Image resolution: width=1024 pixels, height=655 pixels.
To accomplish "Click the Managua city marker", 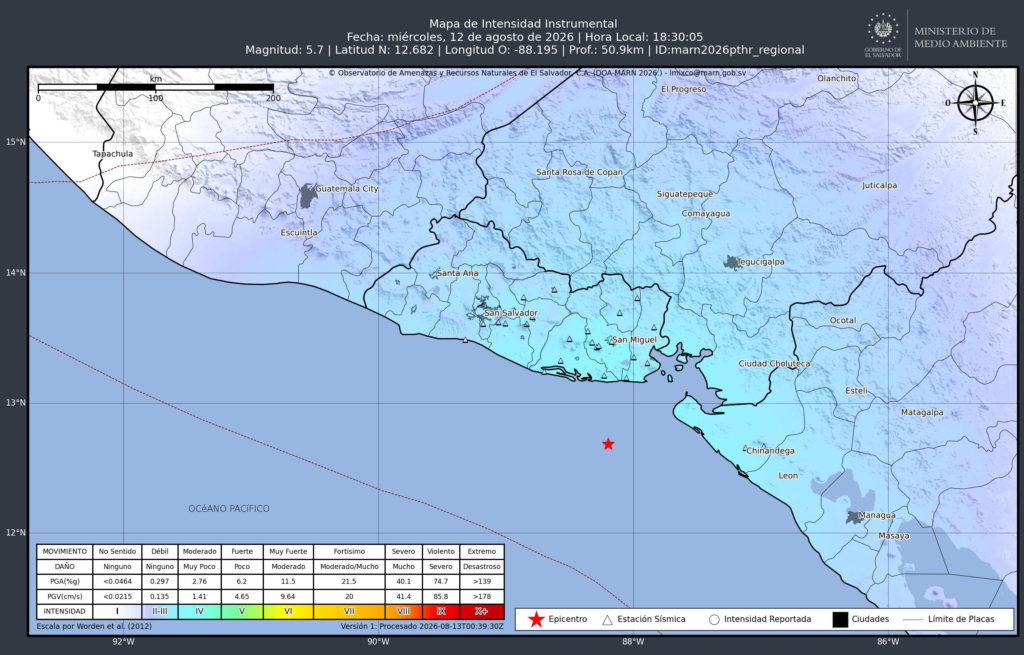I will pos(854,517).
